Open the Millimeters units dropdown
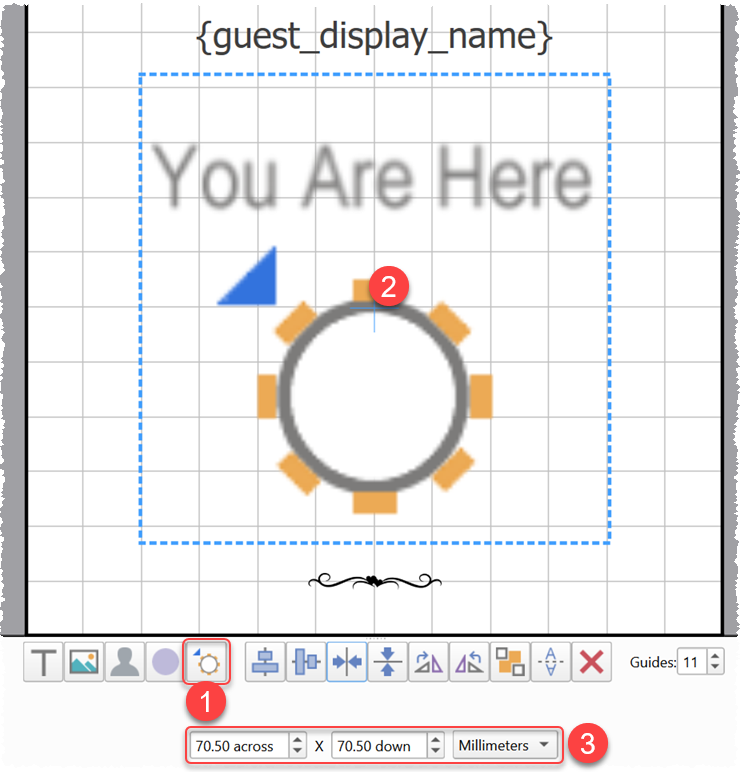Screen dimensions: 740x772 click(x=504, y=746)
